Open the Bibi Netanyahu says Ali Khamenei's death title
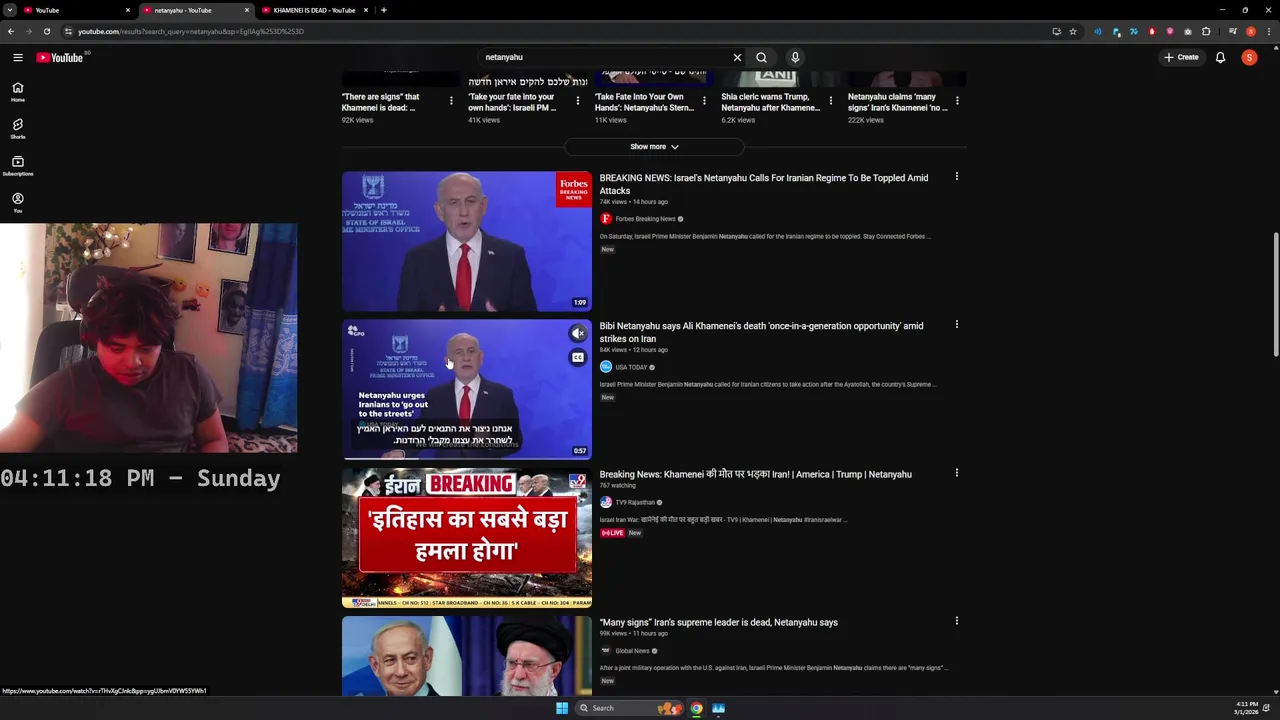Image resolution: width=1280 pixels, height=720 pixels. tap(761, 332)
